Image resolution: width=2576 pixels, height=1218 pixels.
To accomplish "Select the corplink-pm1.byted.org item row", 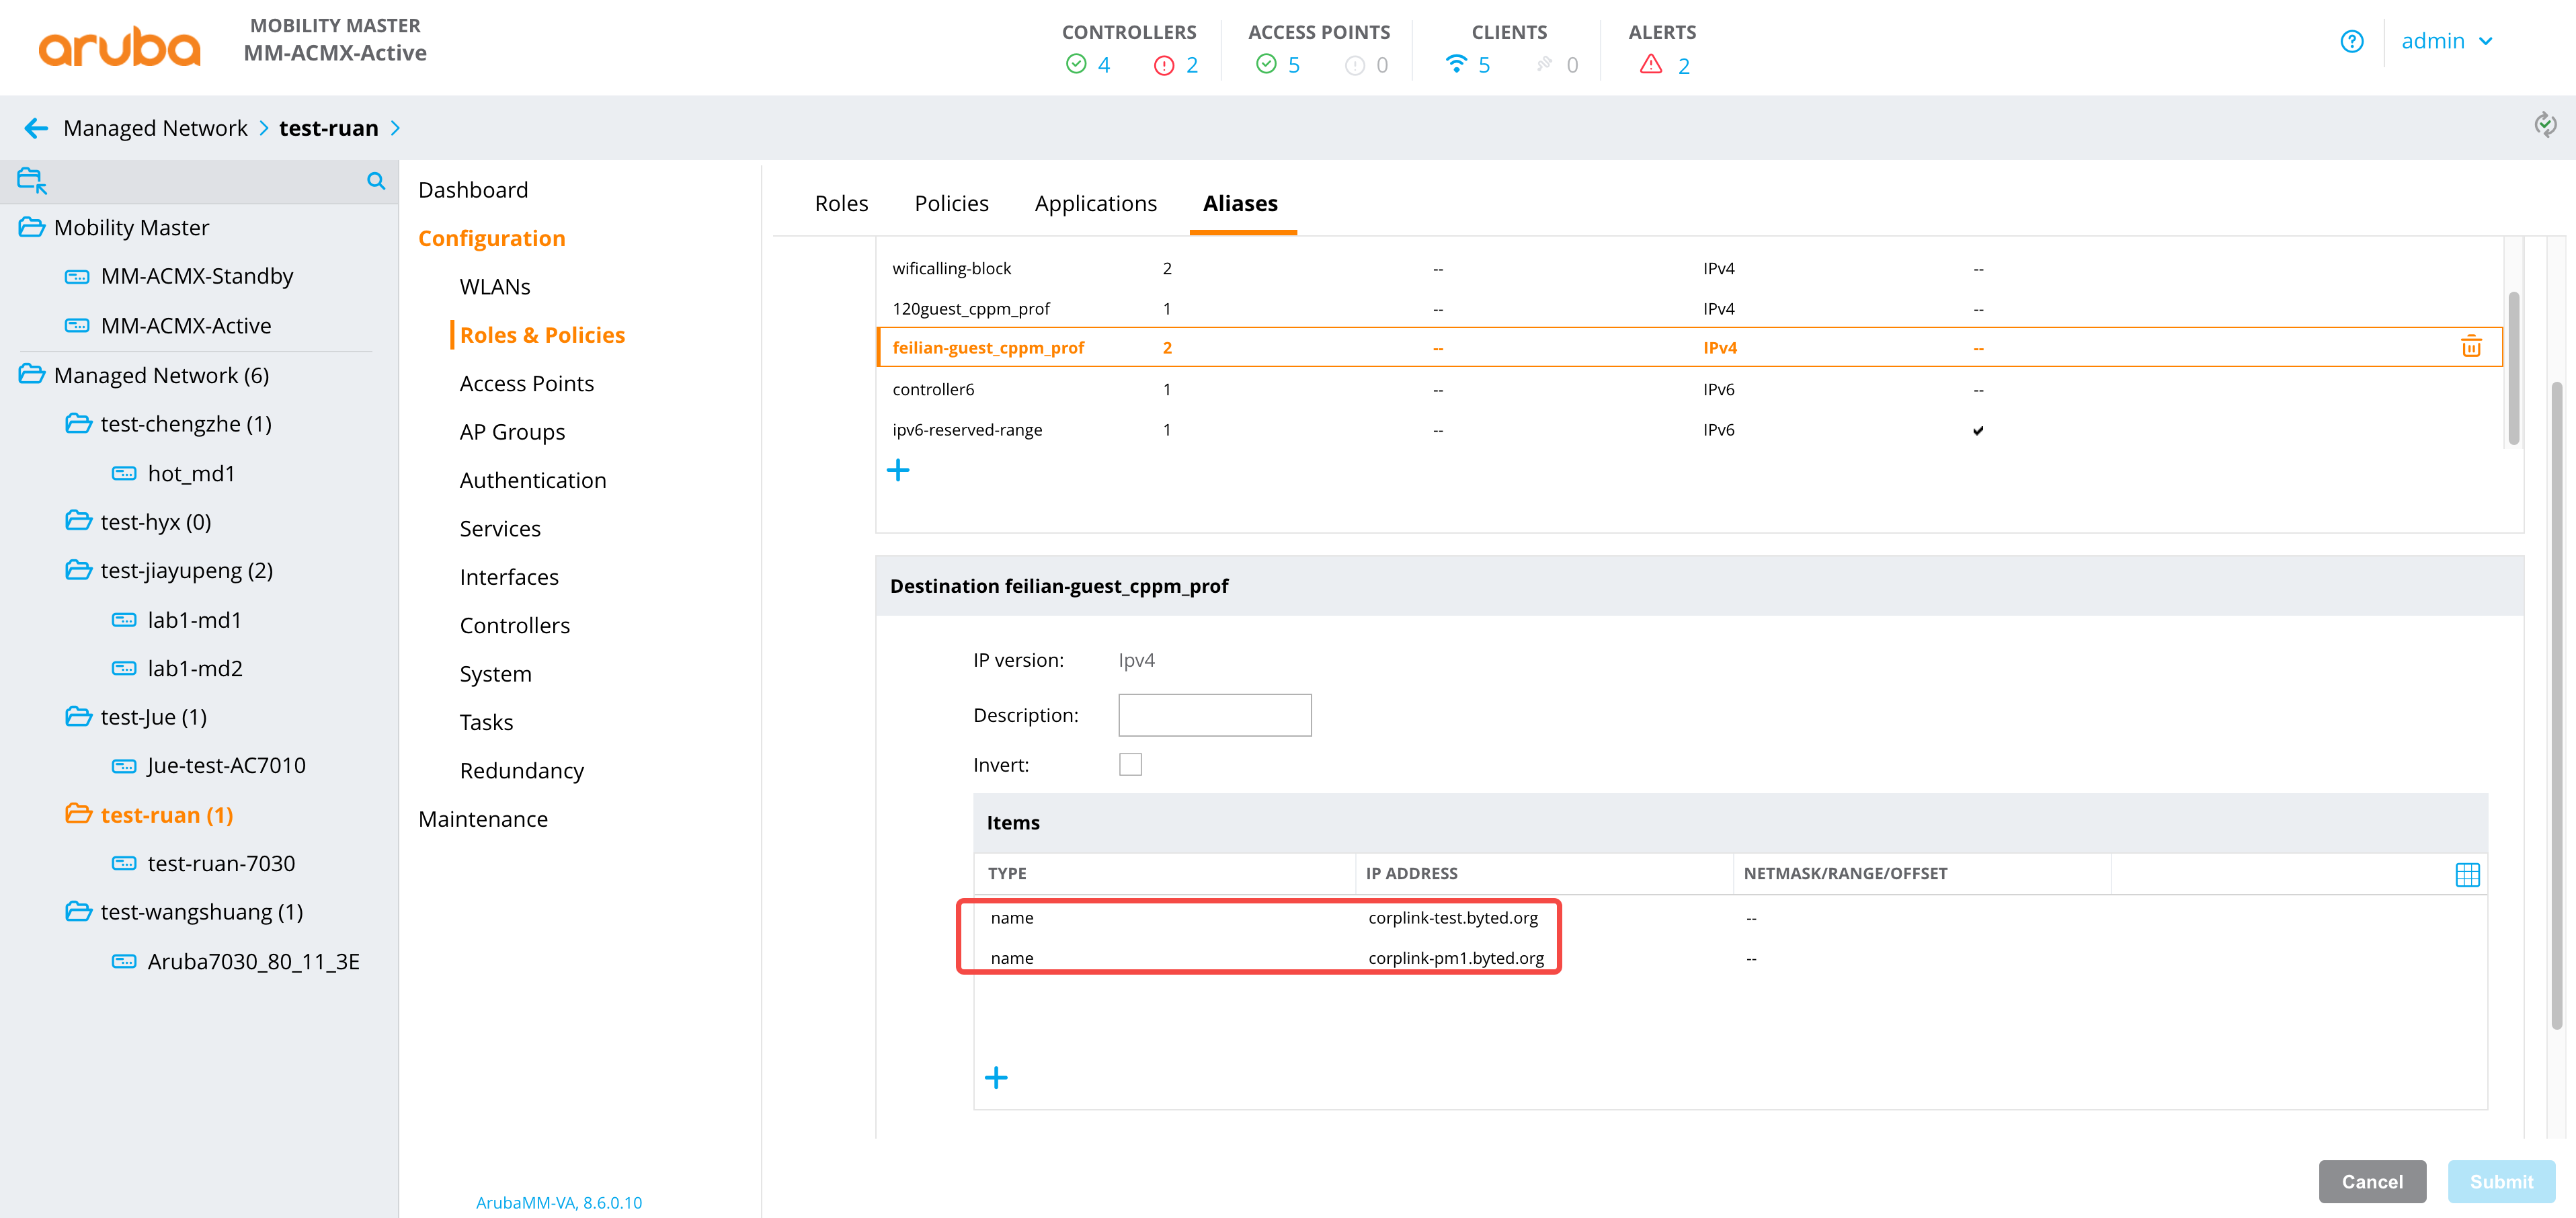I will 1730,957.
